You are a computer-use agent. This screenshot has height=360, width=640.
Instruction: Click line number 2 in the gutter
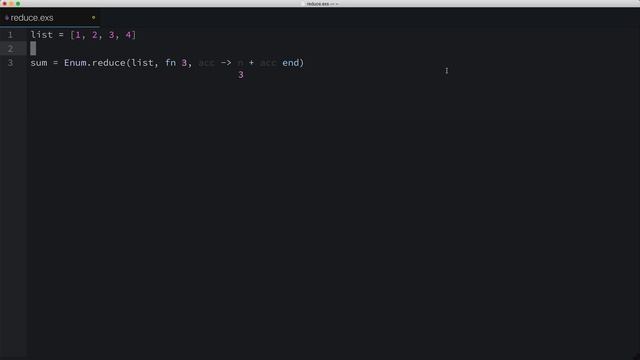10,49
